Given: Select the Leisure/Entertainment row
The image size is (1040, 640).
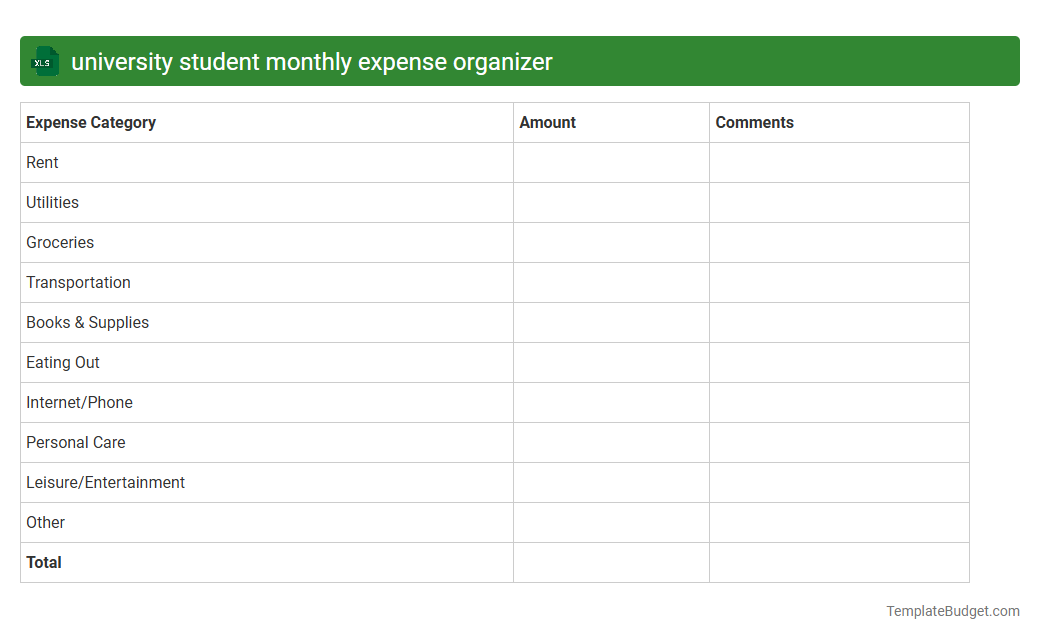Looking at the screenshot, I should pos(105,482).
